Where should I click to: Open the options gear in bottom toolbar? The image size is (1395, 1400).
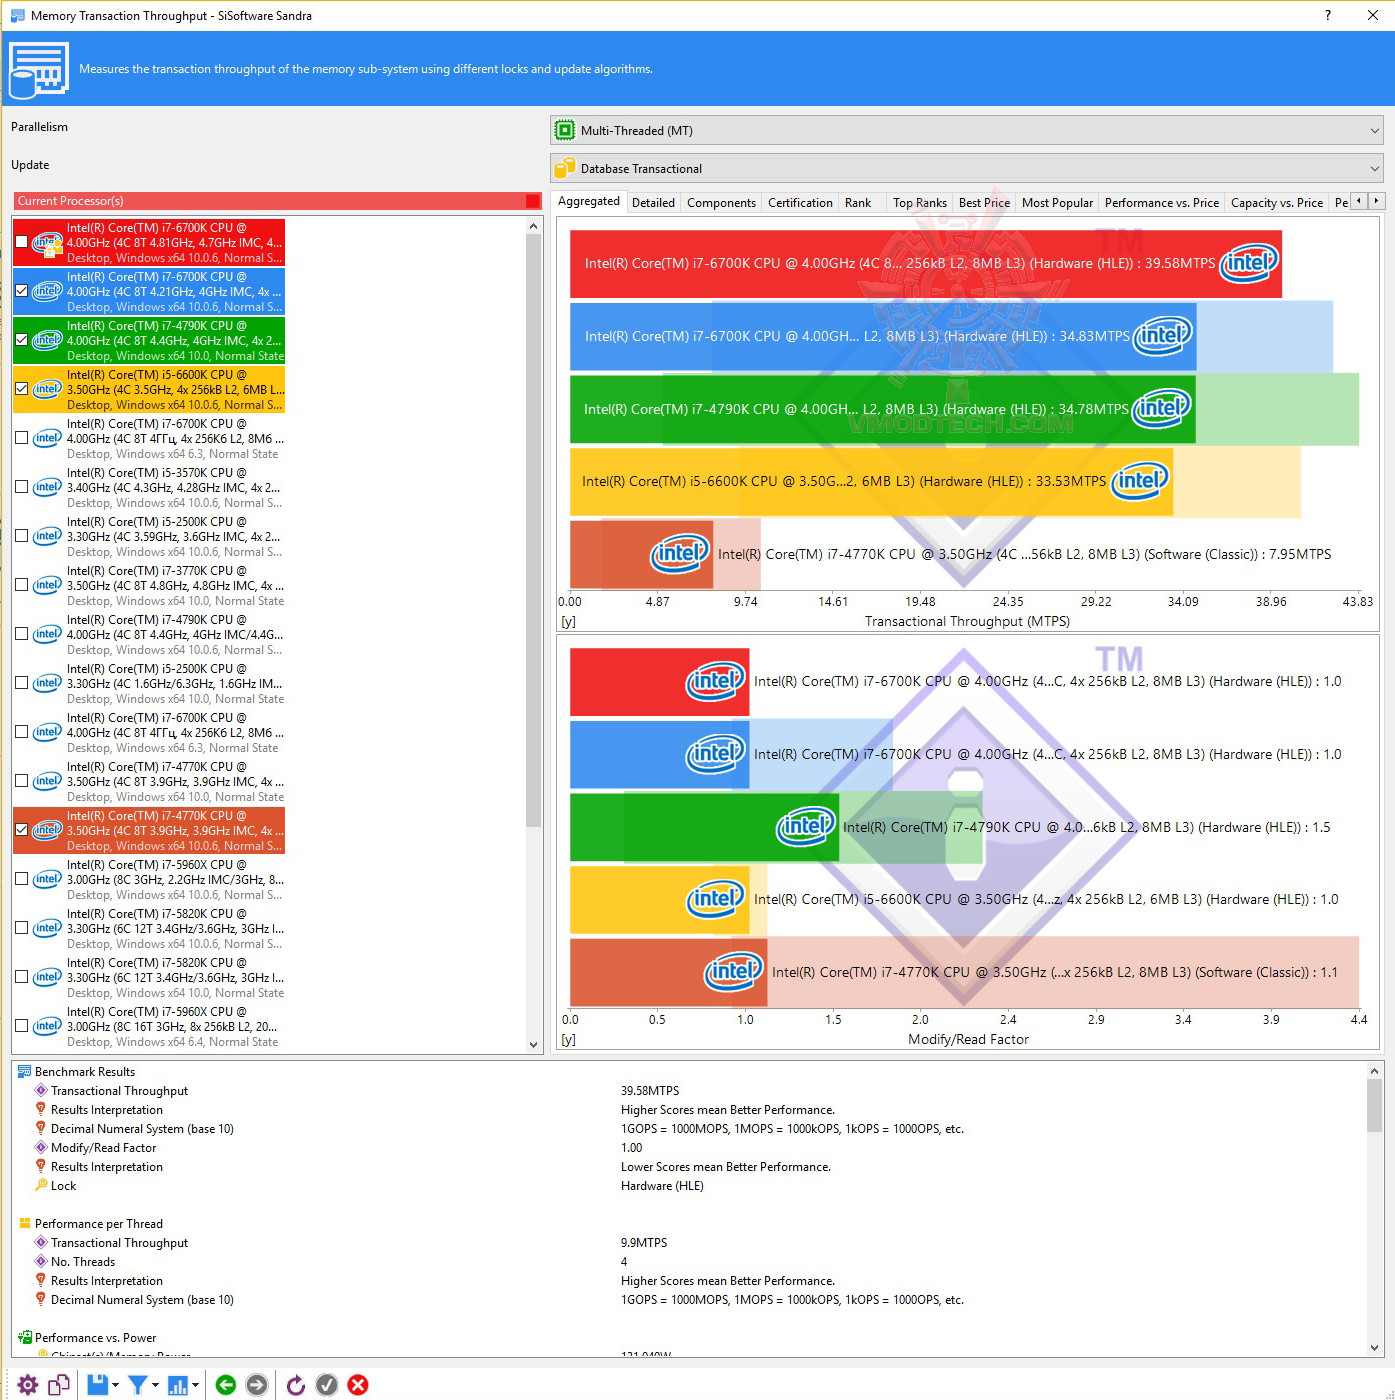pyautogui.click(x=28, y=1384)
